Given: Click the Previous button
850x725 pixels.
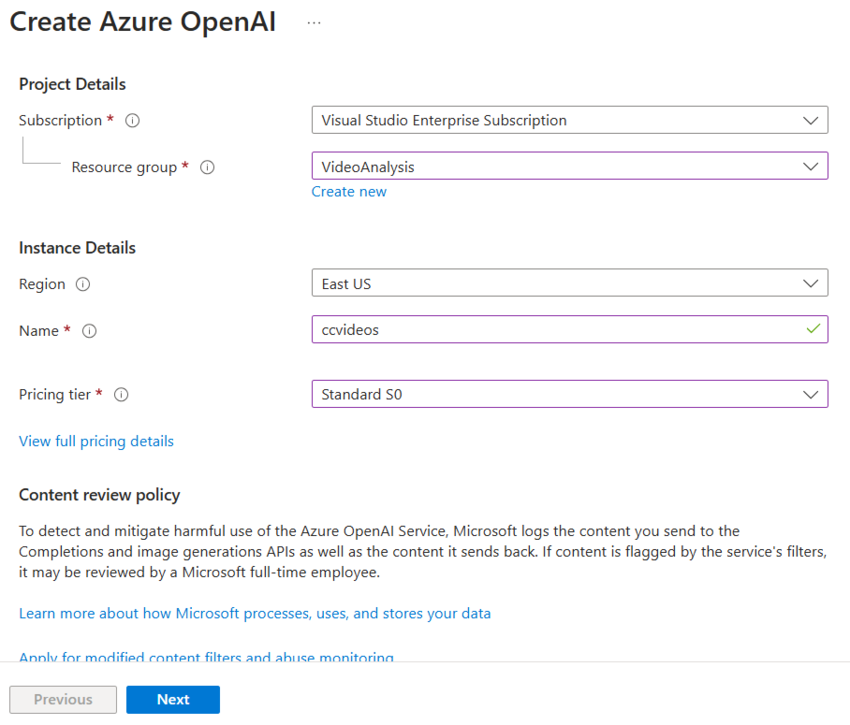Looking at the screenshot, I should pyautogui.click(x=62, y=699).
